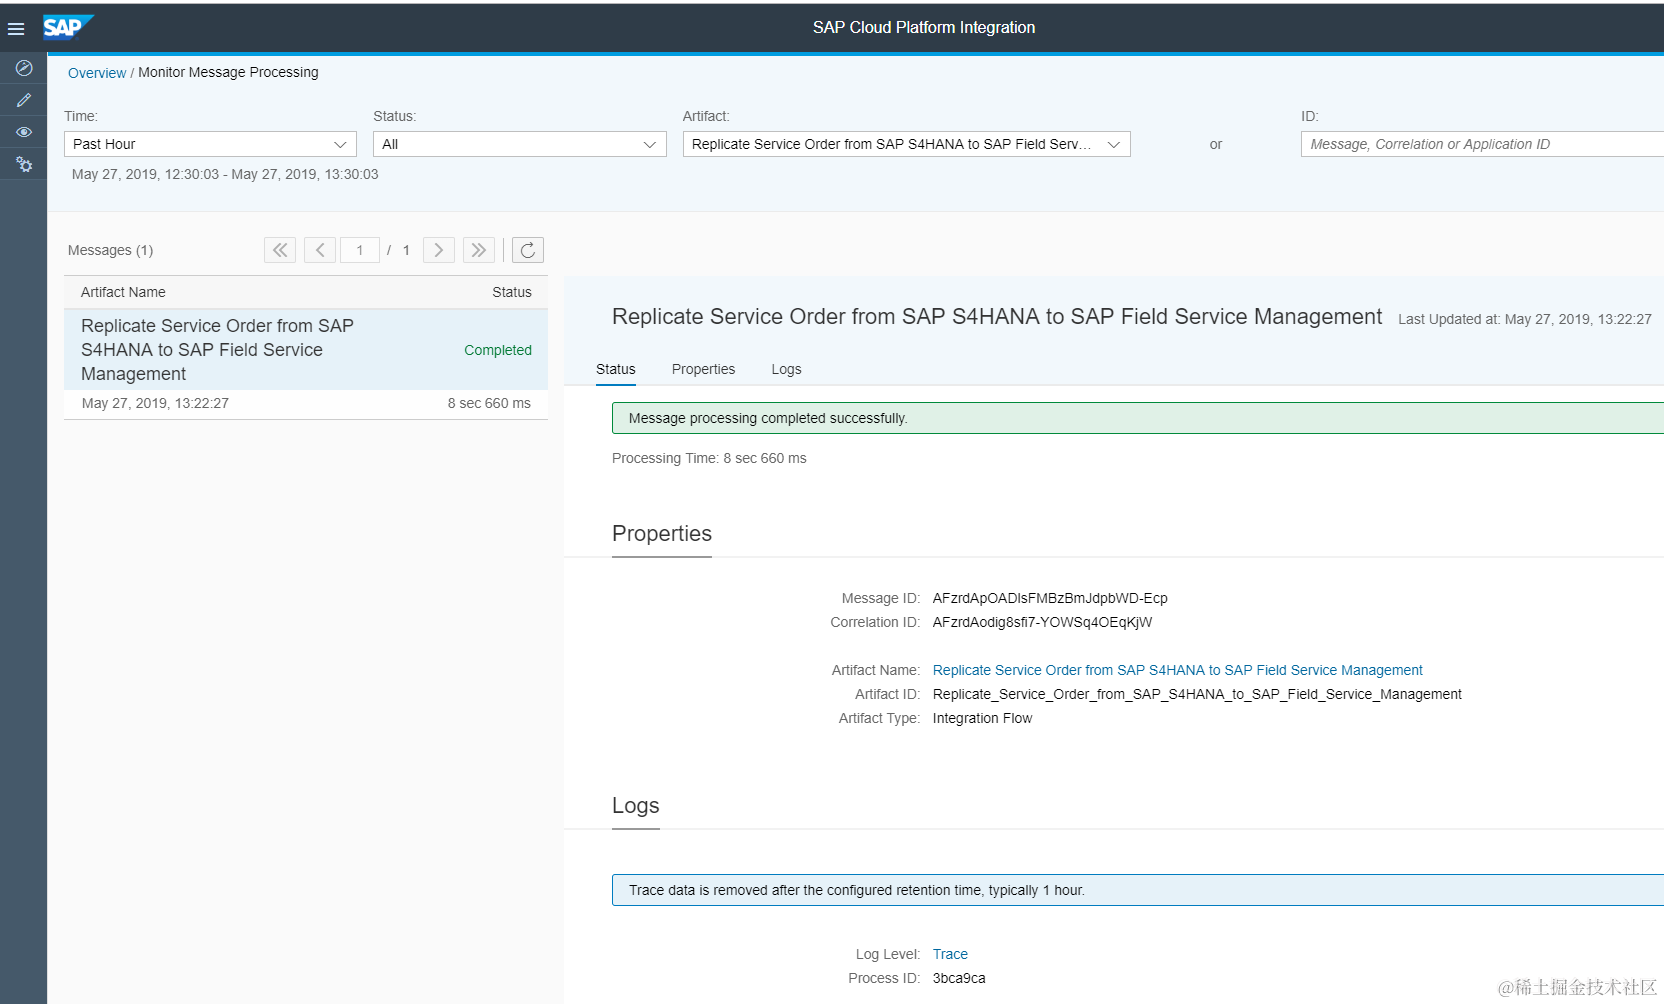Refresh the messages list

pos(528,250)
